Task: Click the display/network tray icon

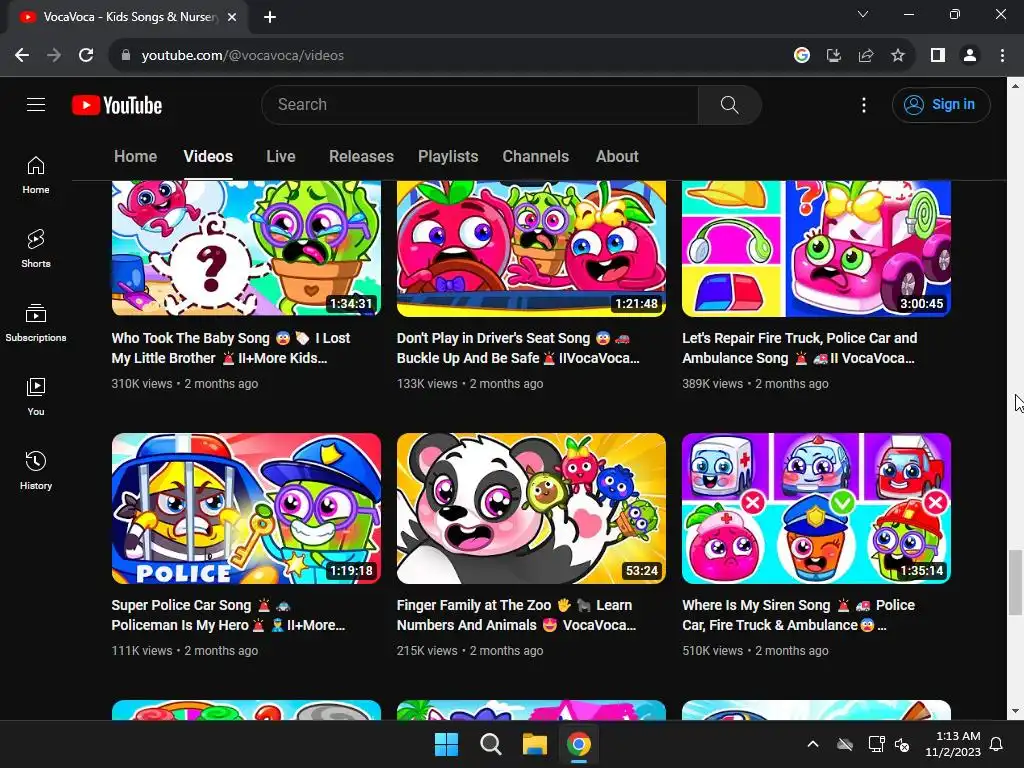Action: [876, 744]
